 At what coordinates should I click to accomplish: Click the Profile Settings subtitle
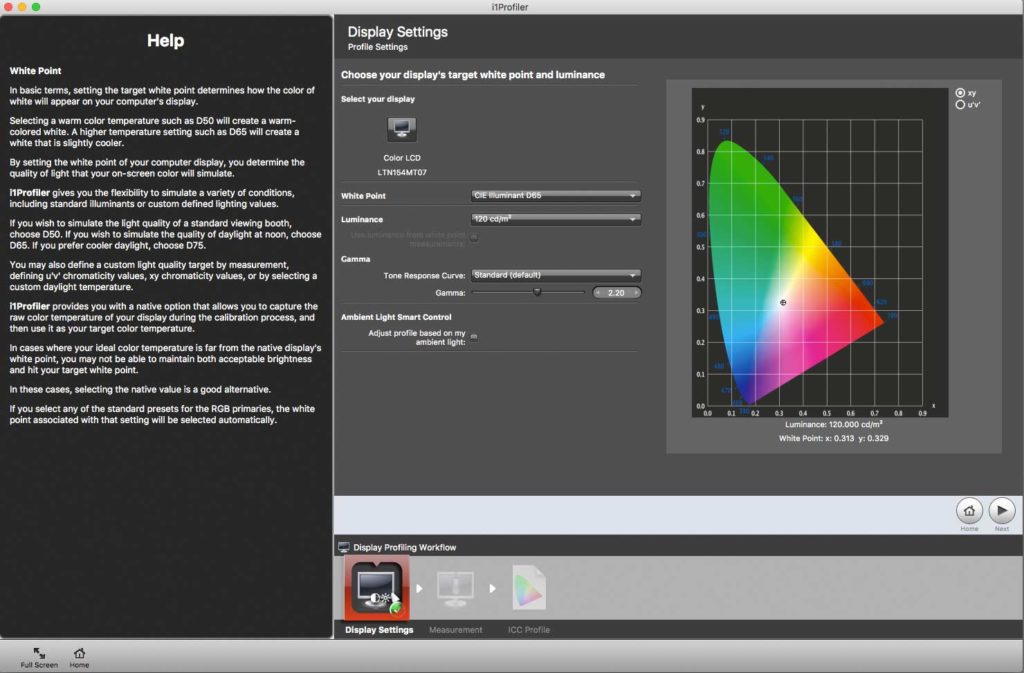(377, 47)
